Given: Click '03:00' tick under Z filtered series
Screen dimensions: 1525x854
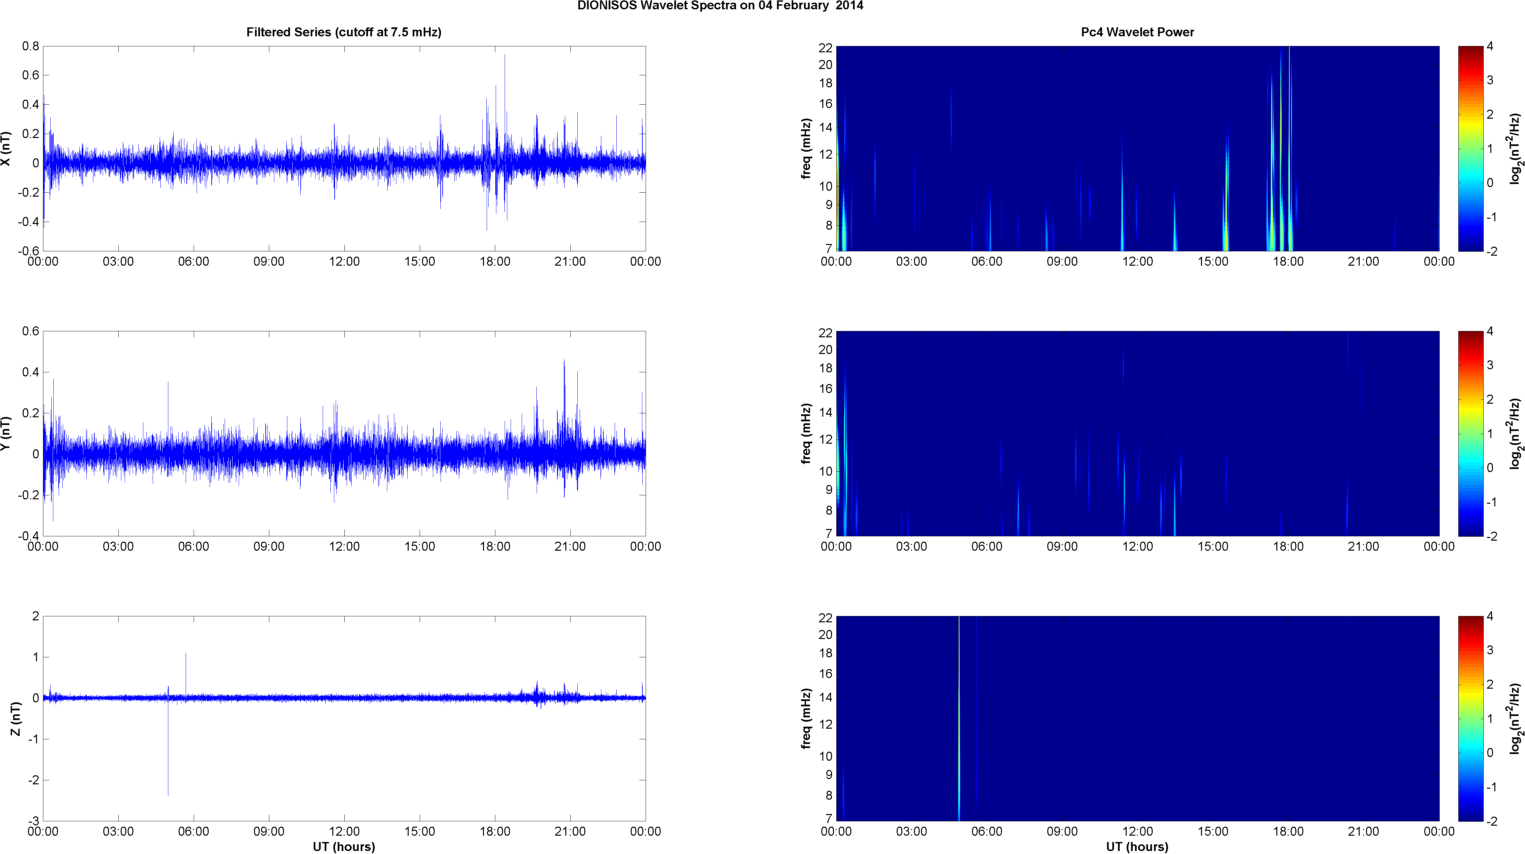Looking at the screenshot, I should (x=118, y=832).
